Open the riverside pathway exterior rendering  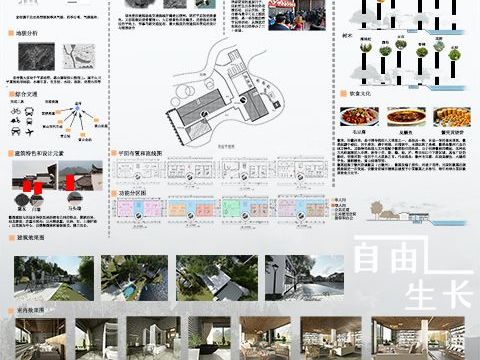(54, 278)
